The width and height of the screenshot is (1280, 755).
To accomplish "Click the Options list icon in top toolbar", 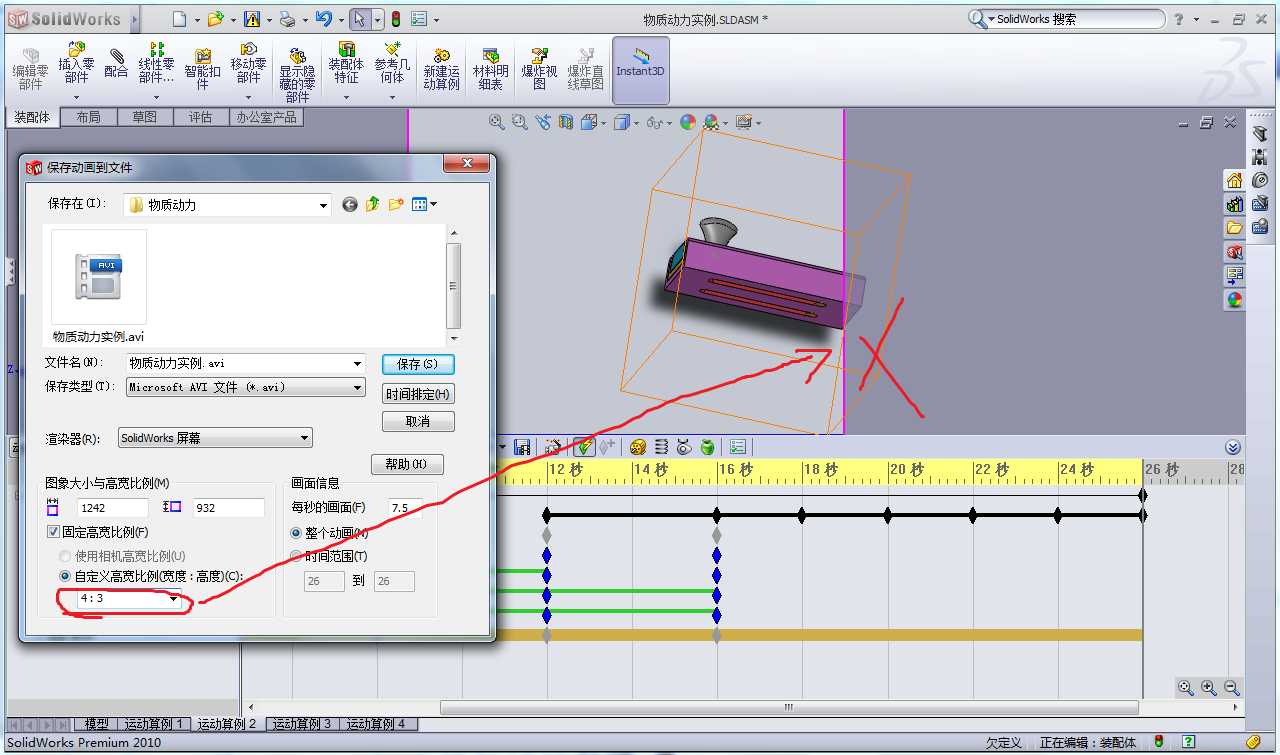I will [419, 19].
